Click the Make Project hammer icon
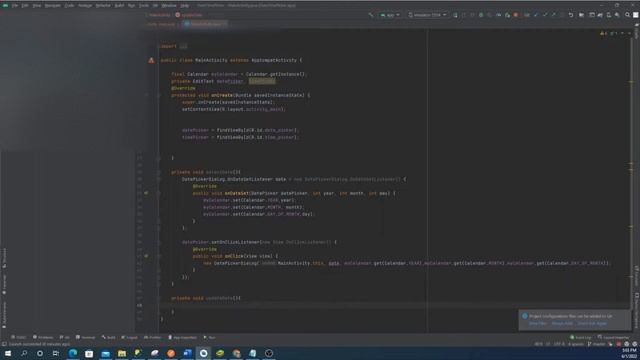The image size is (640, 360). [x=371, y=15]
